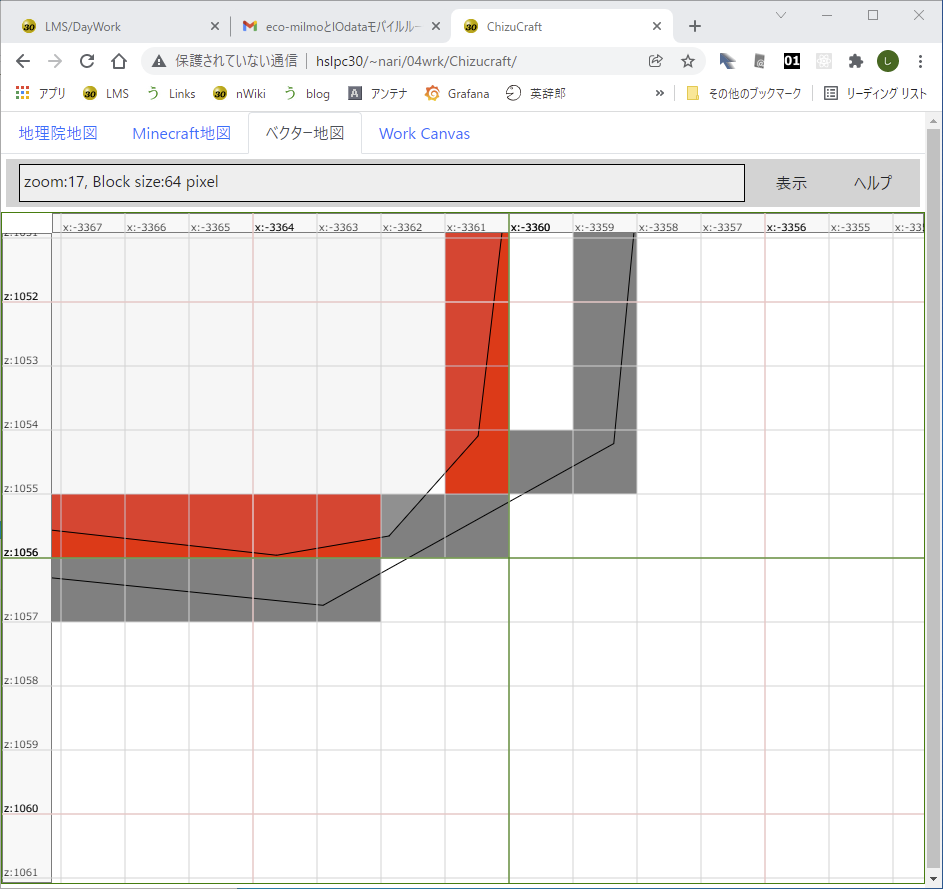
Task: Click the zoom and block size text field
Action: pyautogui.click(x=382, y=183)
